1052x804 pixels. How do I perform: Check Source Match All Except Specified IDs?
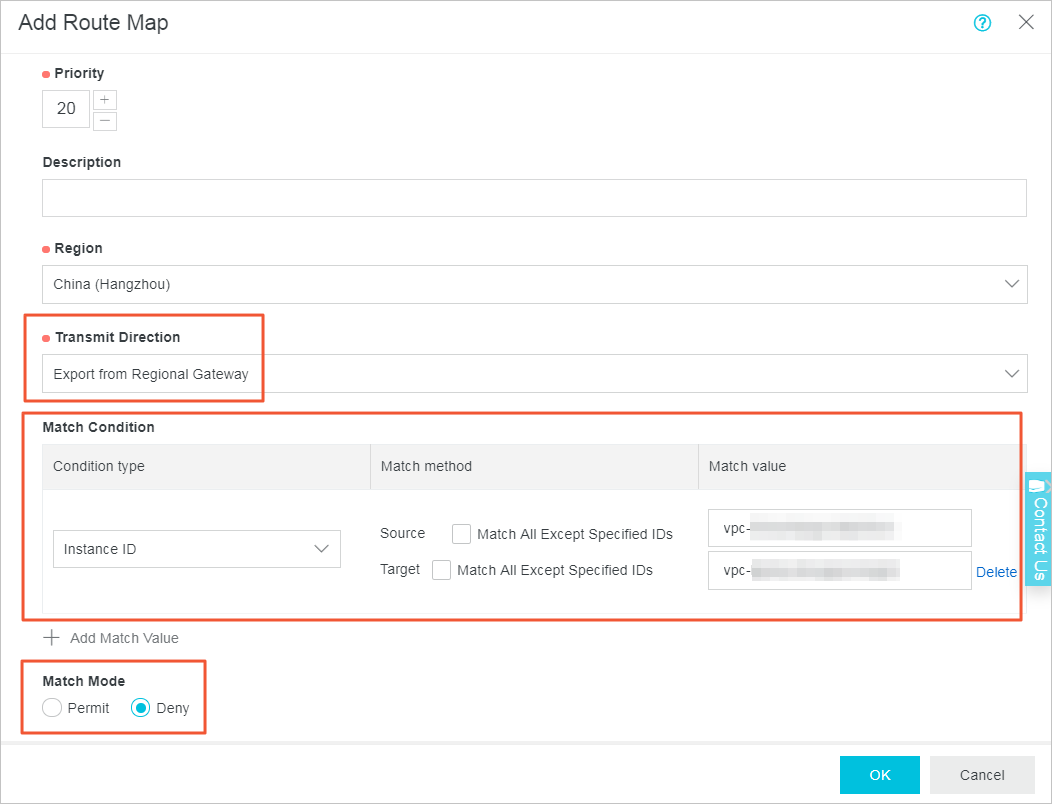coord(461,534)
